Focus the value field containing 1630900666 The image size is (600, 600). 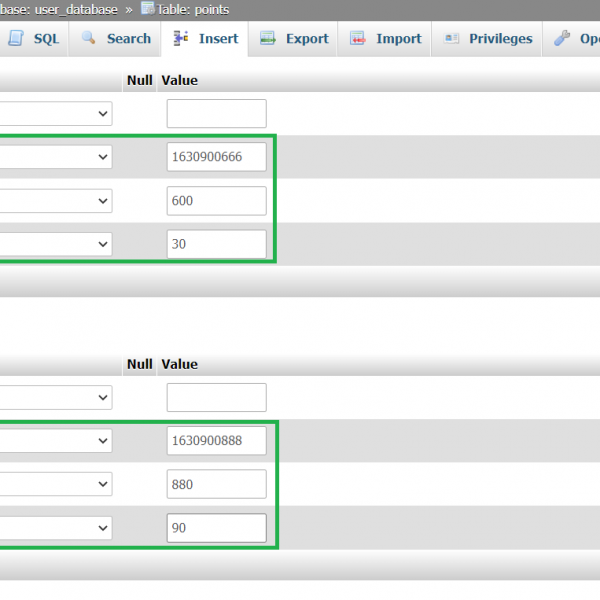[x=217, y=157]
